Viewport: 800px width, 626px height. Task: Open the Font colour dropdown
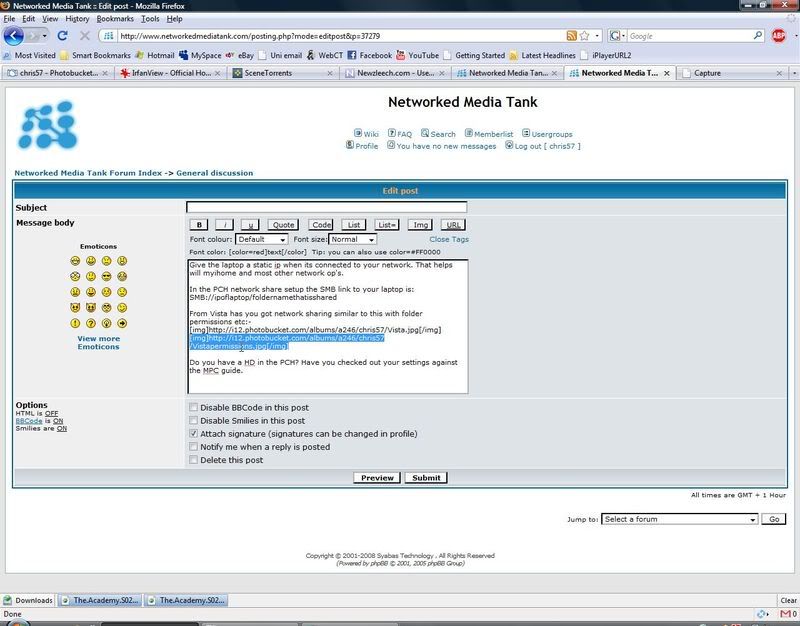[x=261, y=239]
